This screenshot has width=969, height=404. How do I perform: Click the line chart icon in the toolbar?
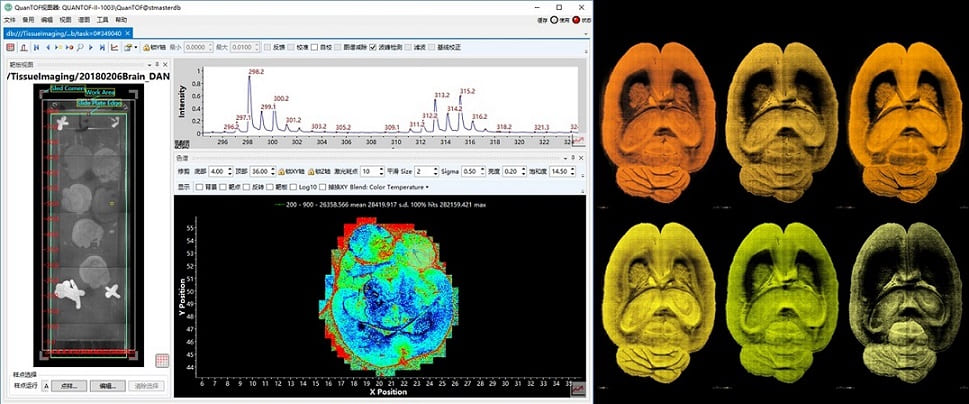pyautogui.click(x=114, y=48)
